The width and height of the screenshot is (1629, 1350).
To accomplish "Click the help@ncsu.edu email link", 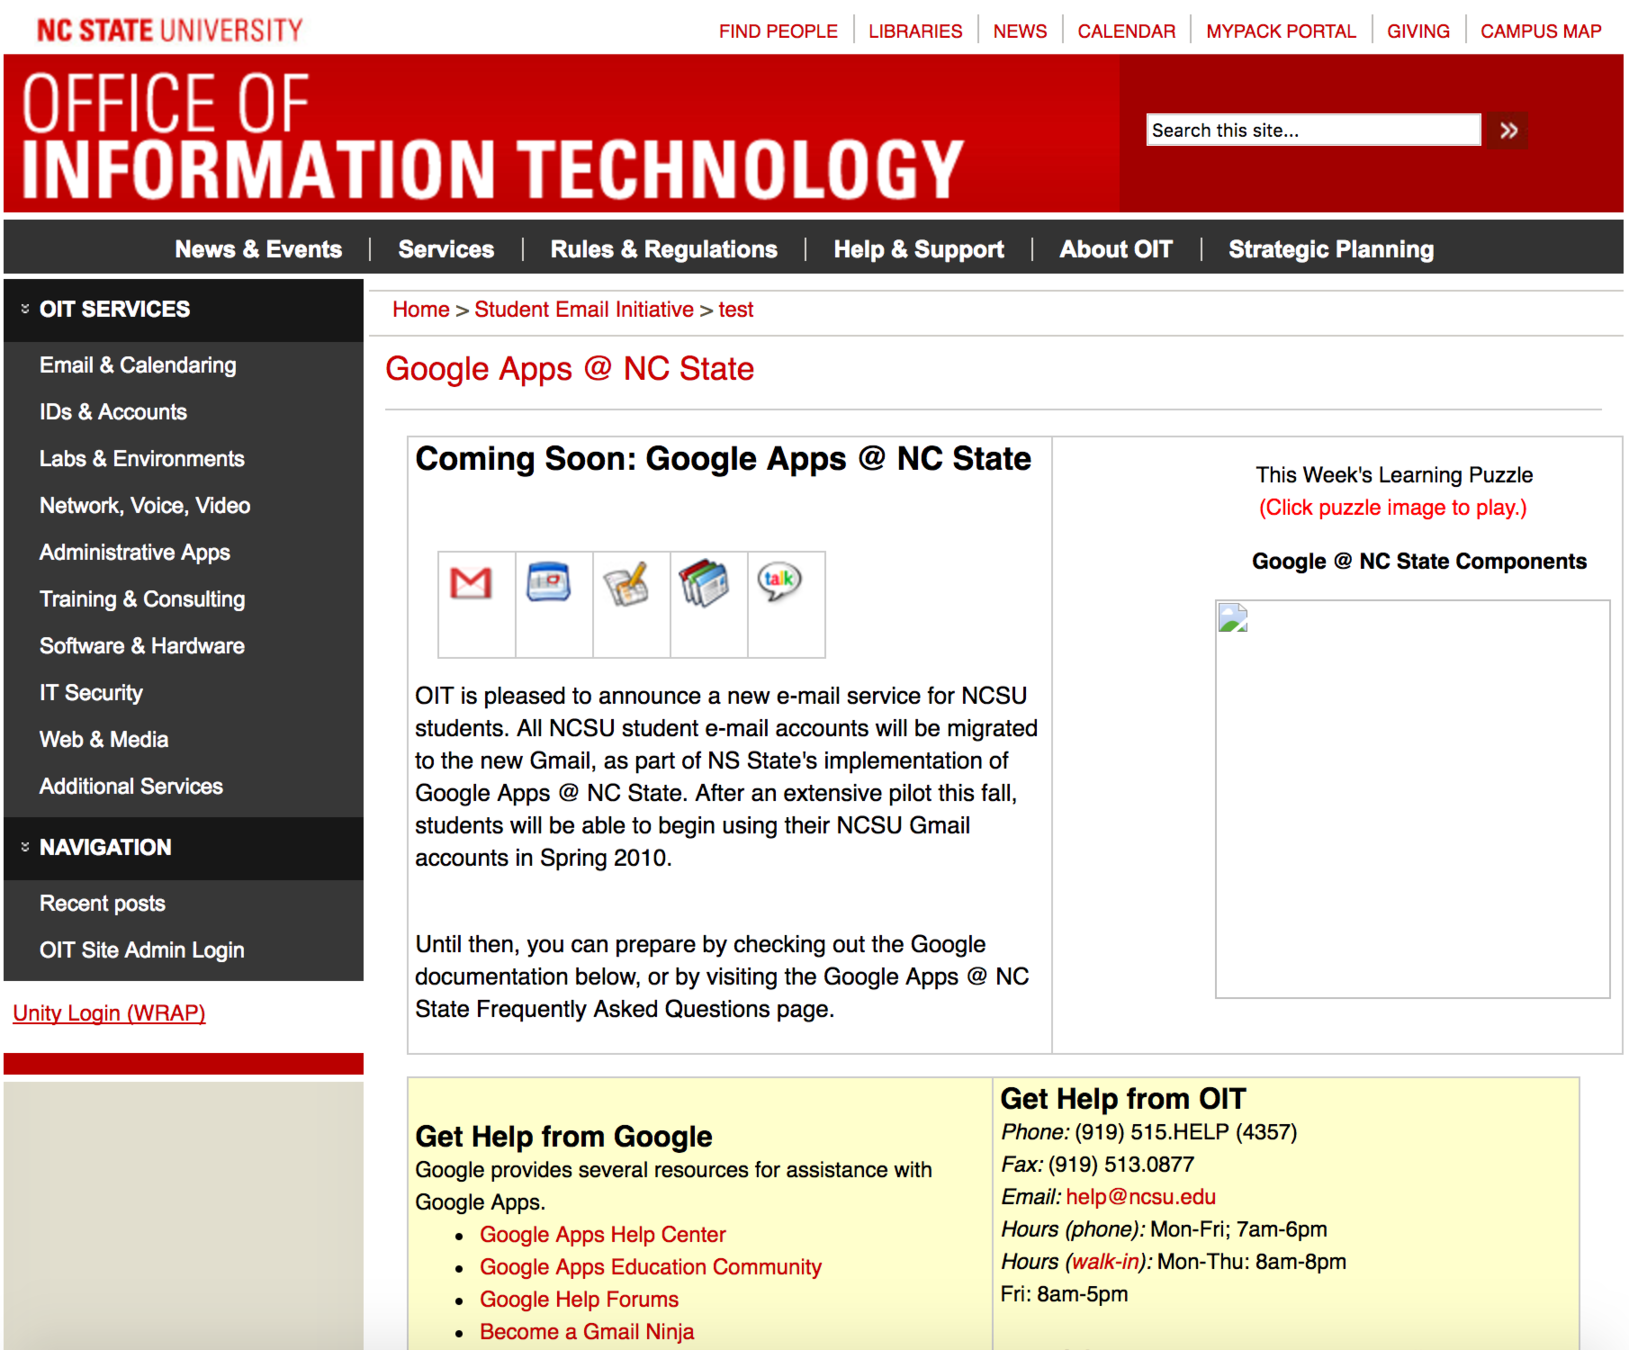I will (x=1141, y=1197).
